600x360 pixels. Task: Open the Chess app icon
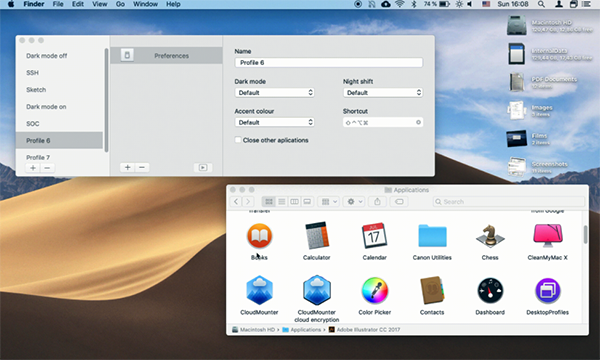490,236
